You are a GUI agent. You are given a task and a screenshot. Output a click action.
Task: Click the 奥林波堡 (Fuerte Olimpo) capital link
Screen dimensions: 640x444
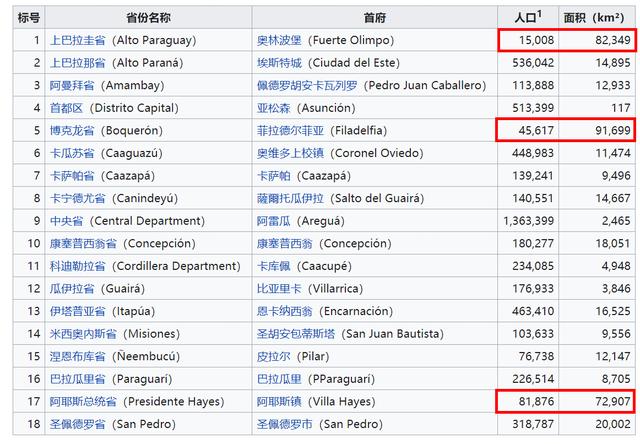pyautogui.click(x=280, y=41)
